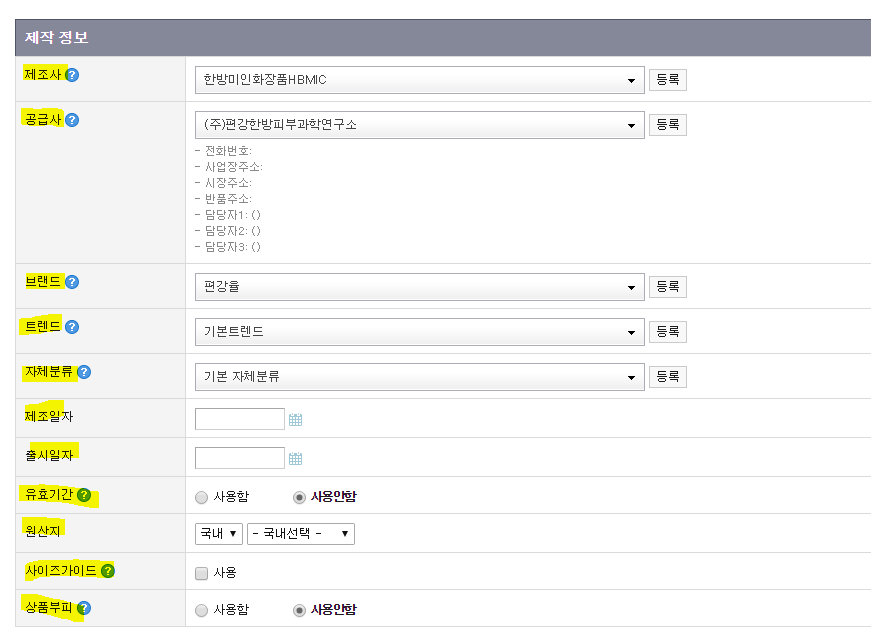The width and height of the screenshot is (871, 641).
Task: Click the 상품부피 question mark icon
Action: coord(82,608)
